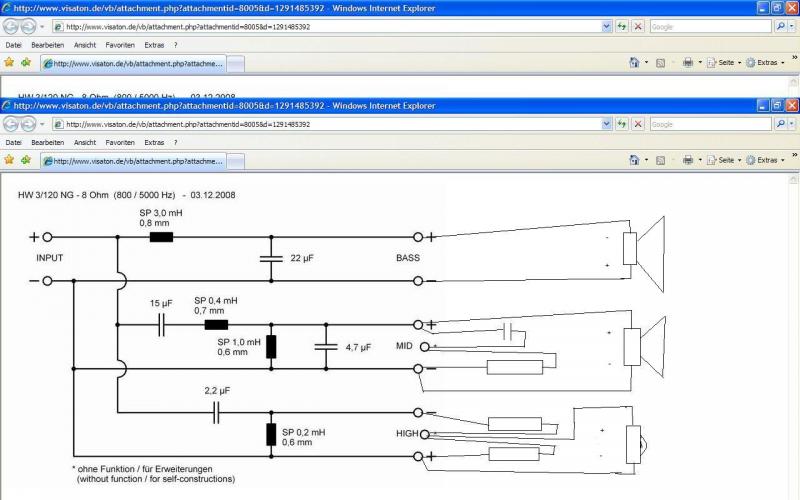
Task: Click the Print icon in the lower window
Action: [687, 160]
